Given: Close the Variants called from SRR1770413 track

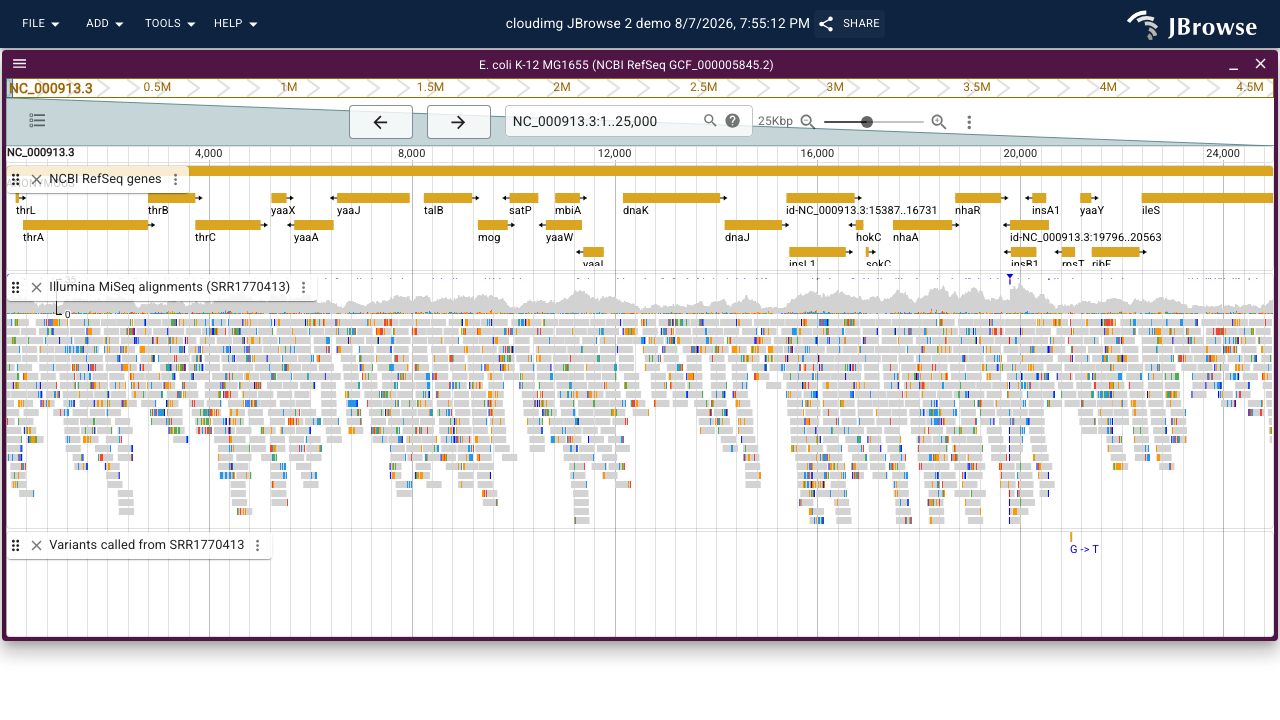Looking at the screenshot, I should [36, 545].
